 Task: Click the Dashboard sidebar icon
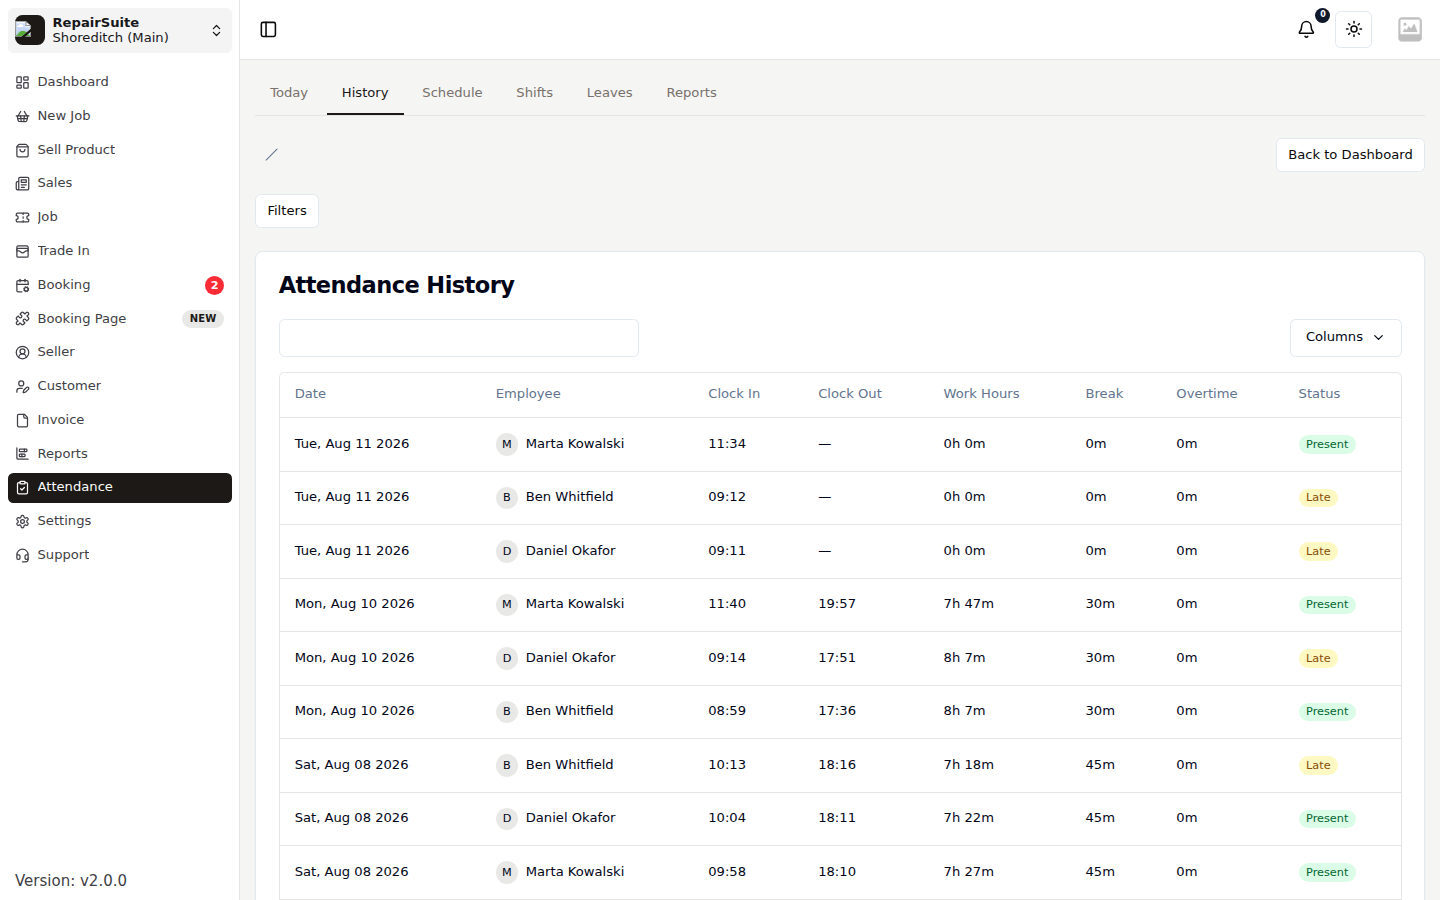[22, 82]
